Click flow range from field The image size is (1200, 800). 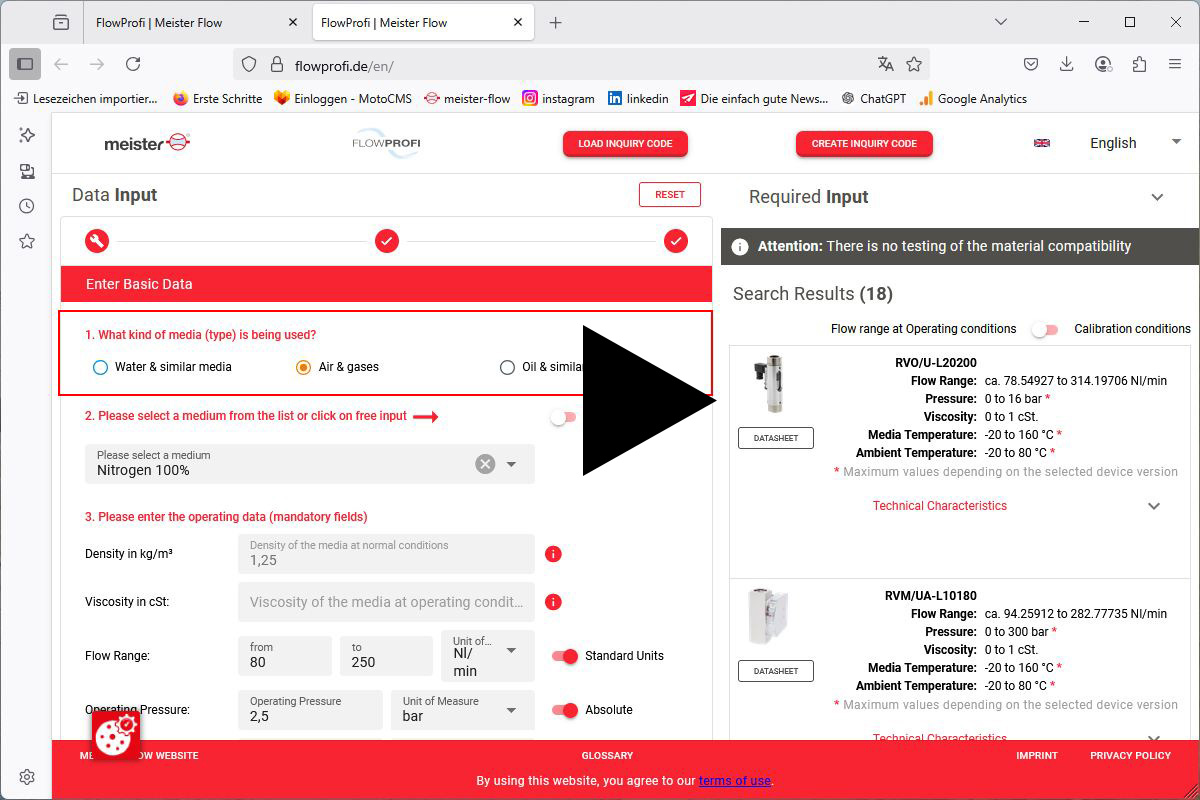tap(285, 655)
